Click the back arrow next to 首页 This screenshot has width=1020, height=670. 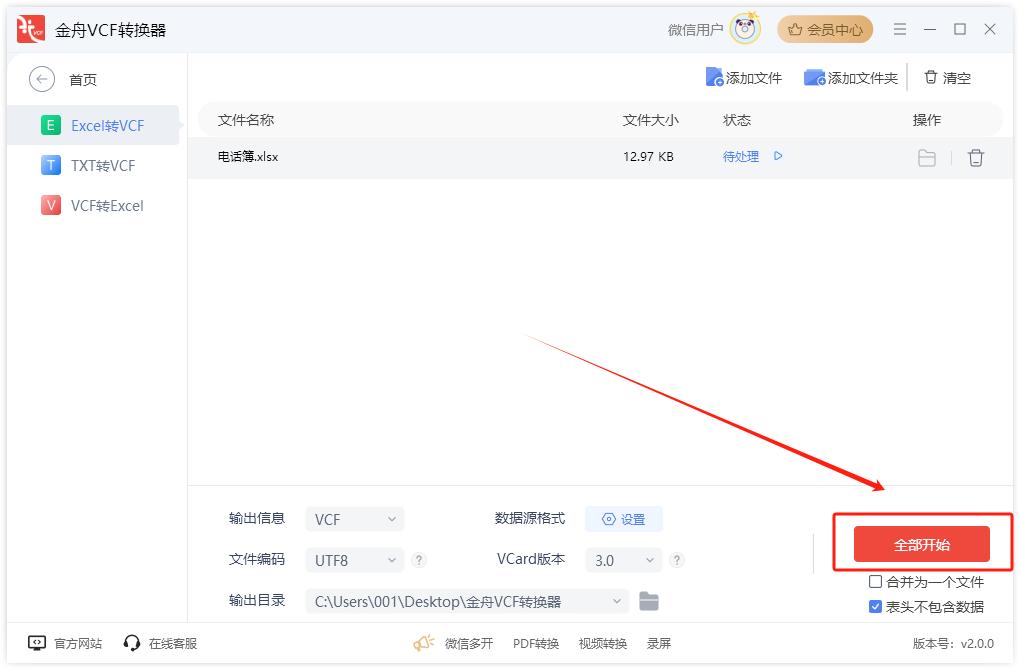pyautogui.click(x=42, y=80)
